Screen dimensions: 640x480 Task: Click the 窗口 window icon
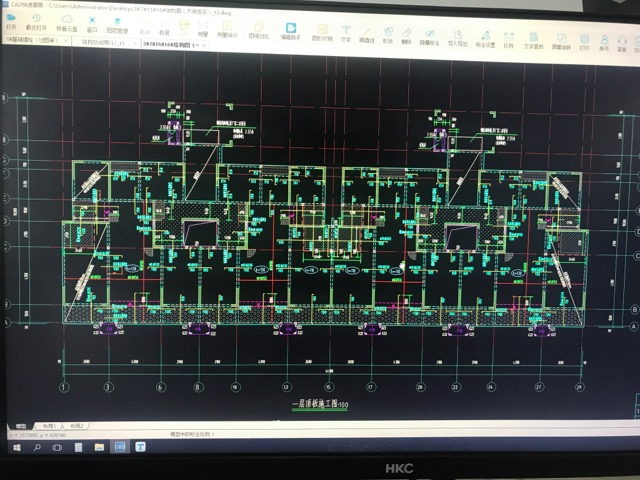92,24
